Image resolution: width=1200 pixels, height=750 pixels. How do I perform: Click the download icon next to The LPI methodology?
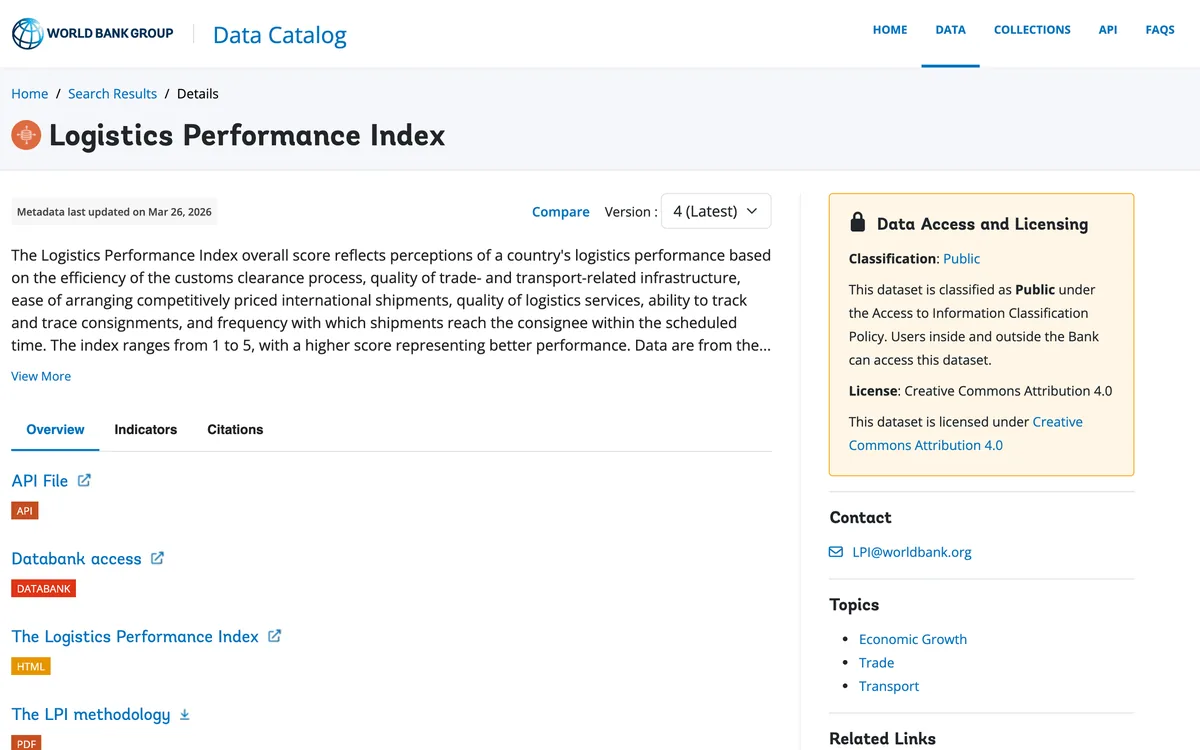(x=184, y=714)
